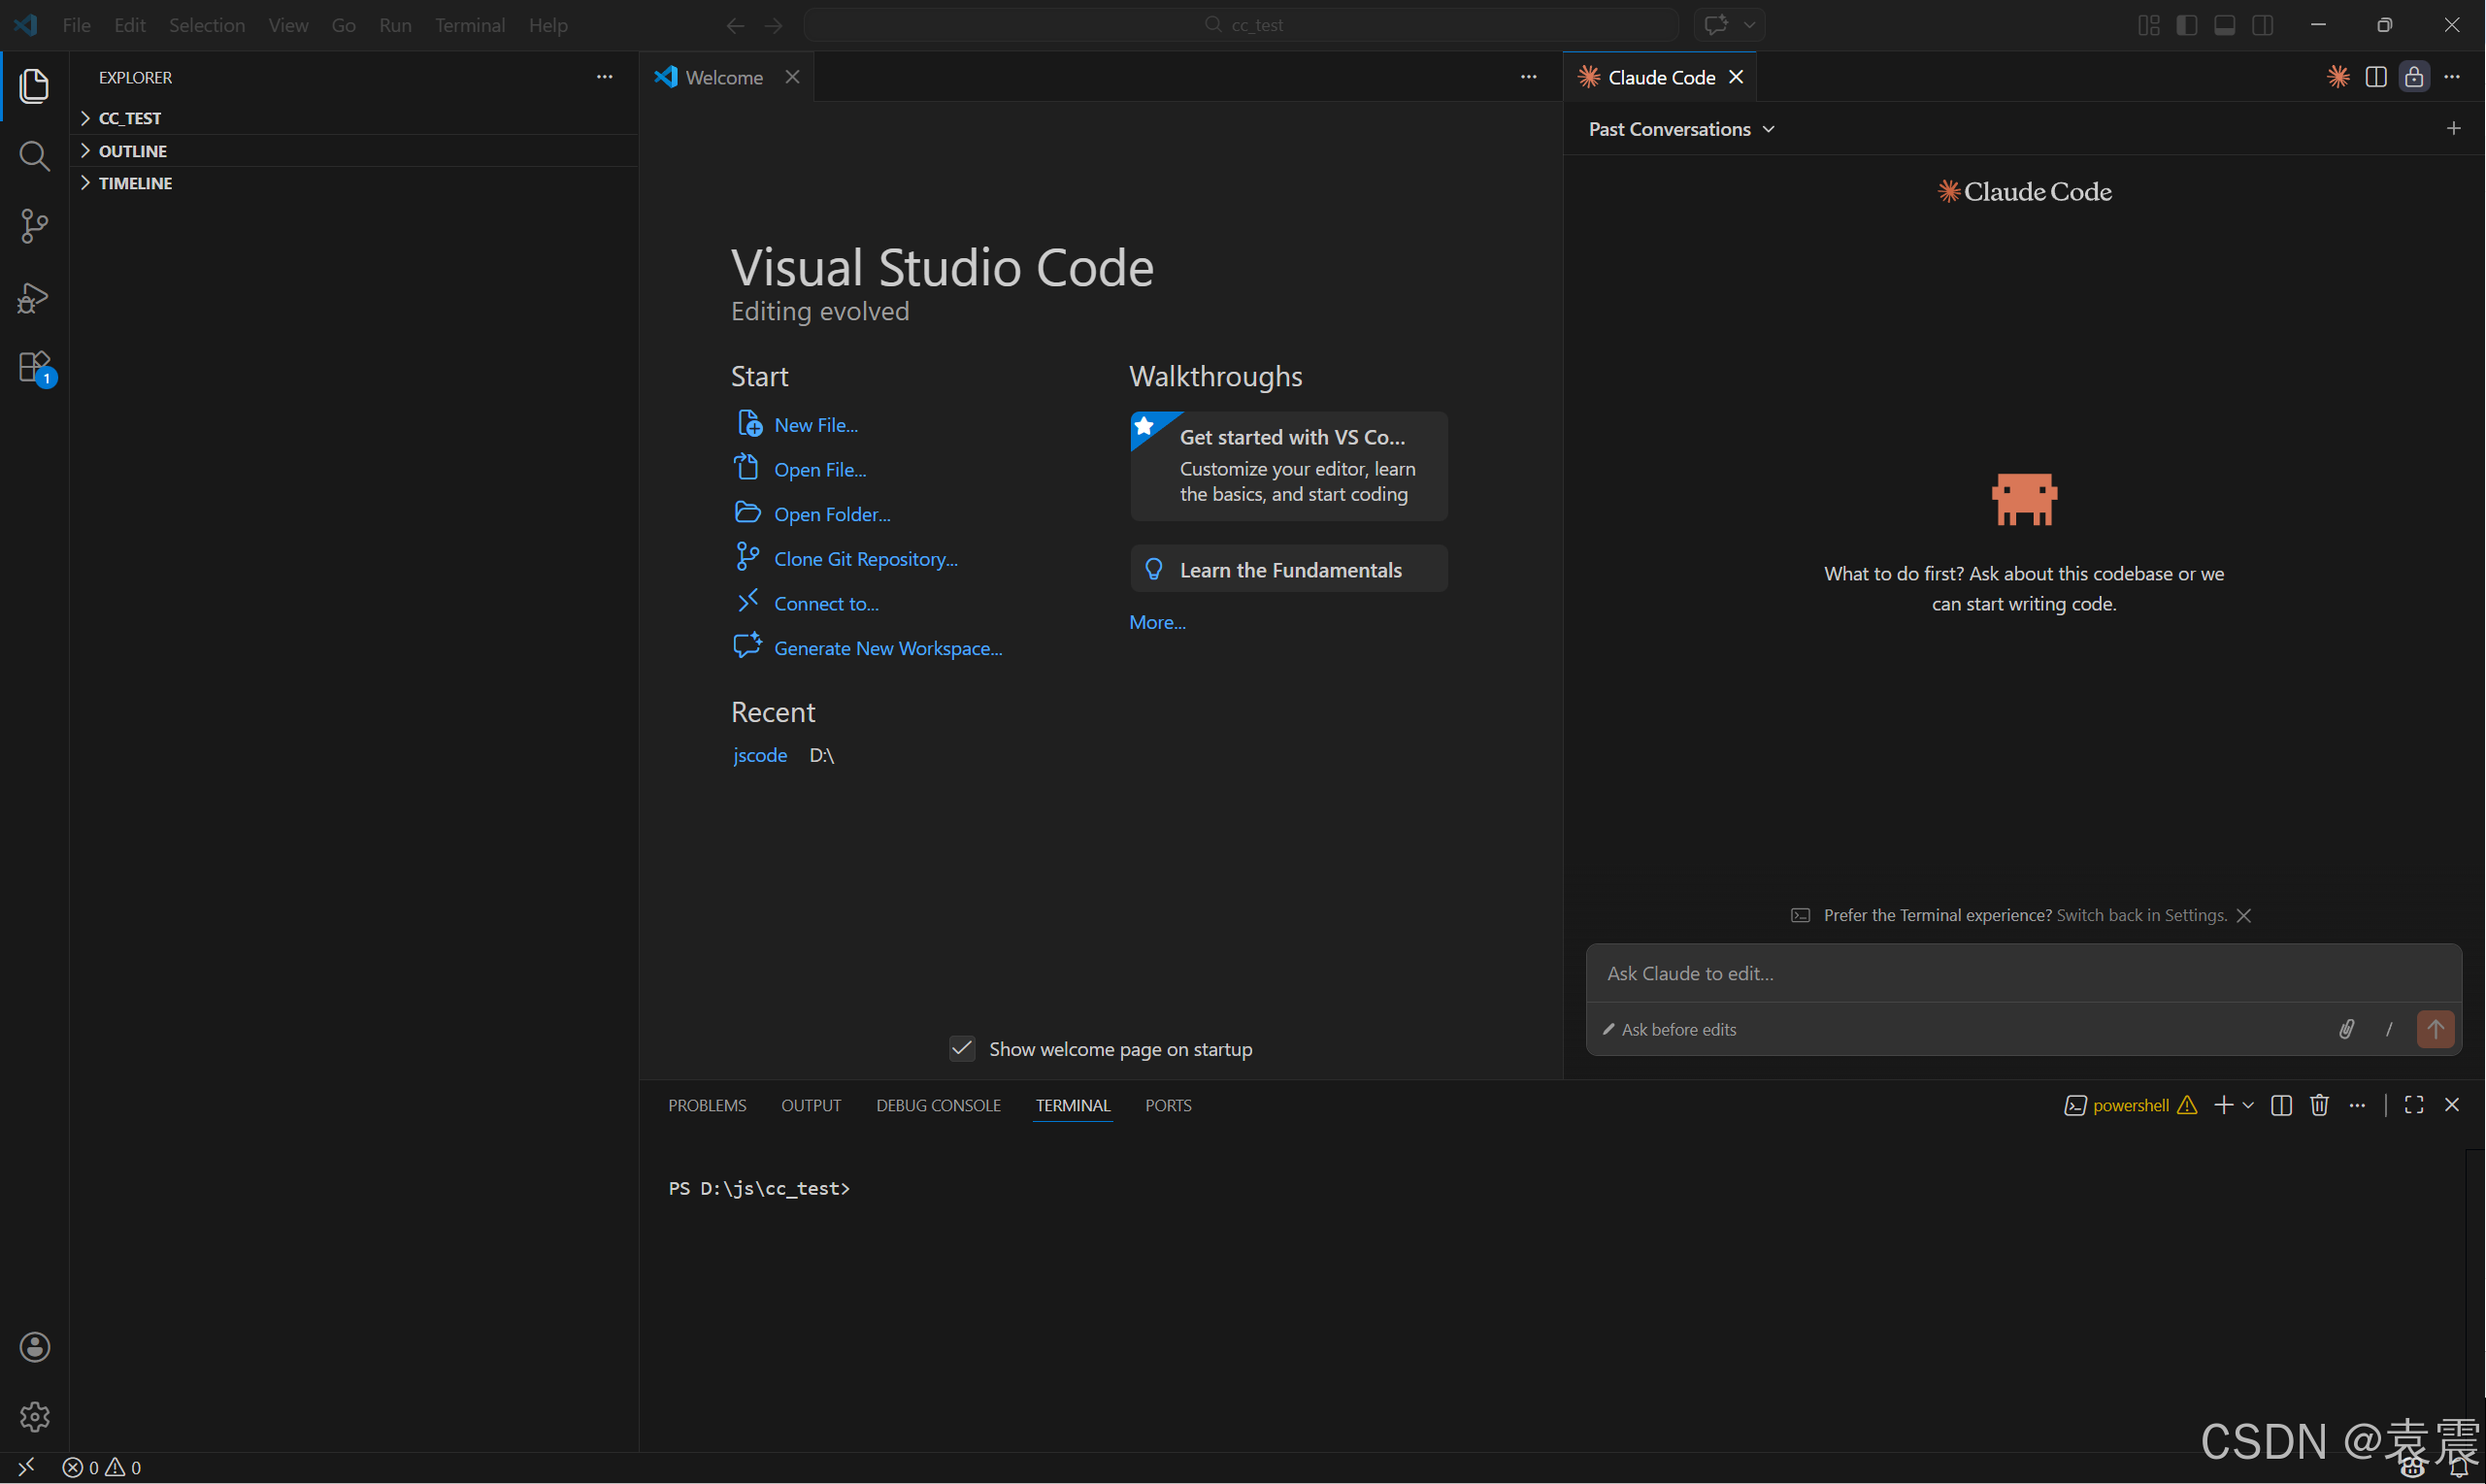This screenshot has height=1484, width=2486.
Task: Switch to the PROBLEMS panel tab
Action: [x=707, y=1105]
